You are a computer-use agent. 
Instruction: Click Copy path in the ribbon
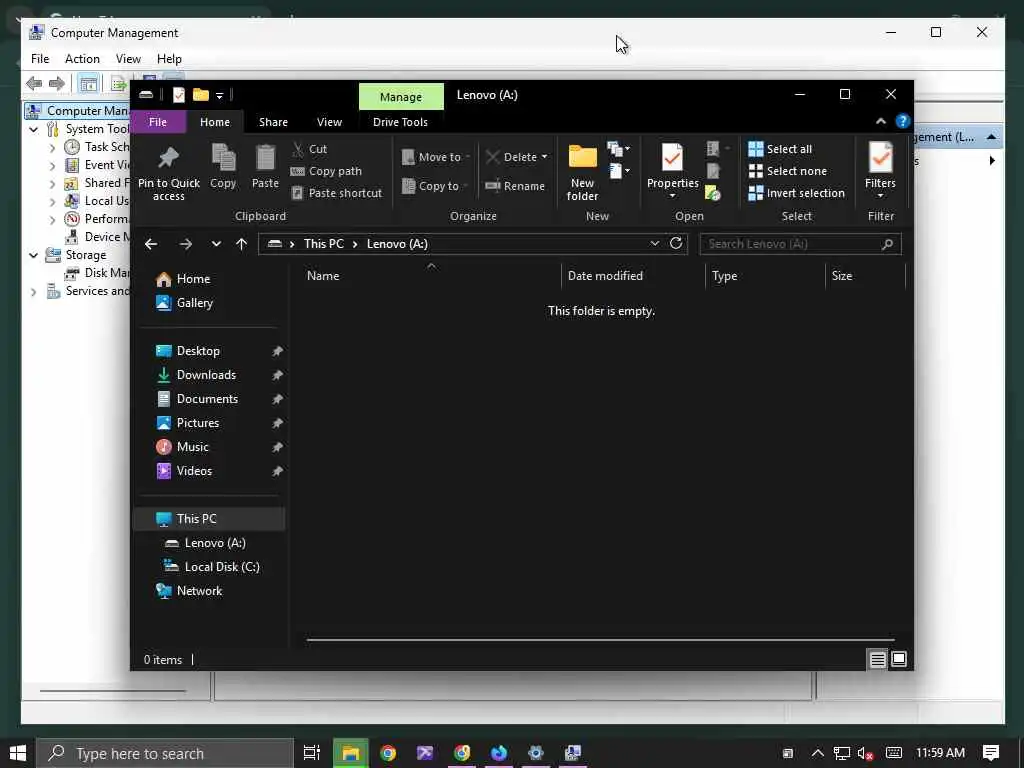tap(326, 171)
